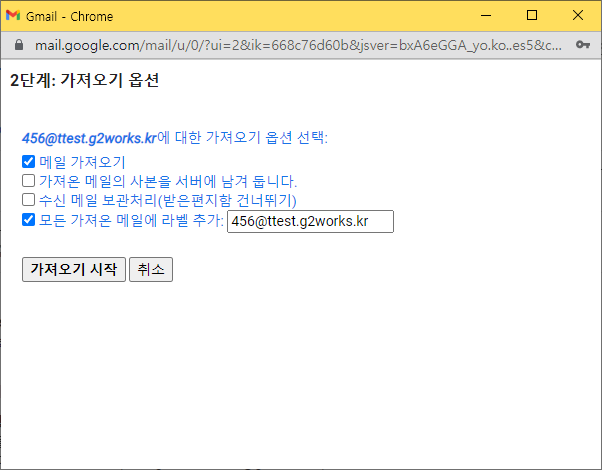The width and height of the screenshot is (602, 470).
Task: Click the 메일 가져오기 label text
Action: pyautogui.click(x=82, y=162)
